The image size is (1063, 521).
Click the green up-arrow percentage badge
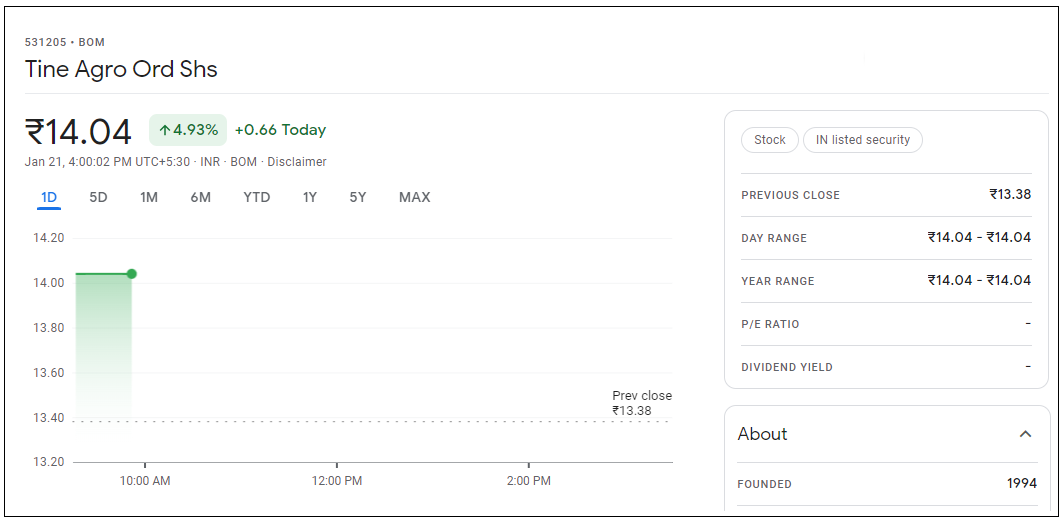point(188,130)
